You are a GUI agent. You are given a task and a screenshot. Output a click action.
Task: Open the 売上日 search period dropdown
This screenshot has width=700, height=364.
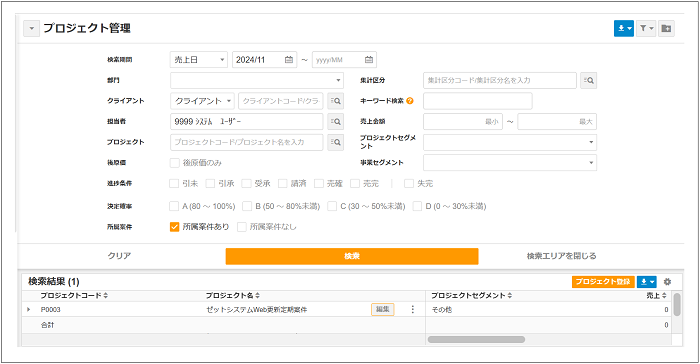coord(199,59)
